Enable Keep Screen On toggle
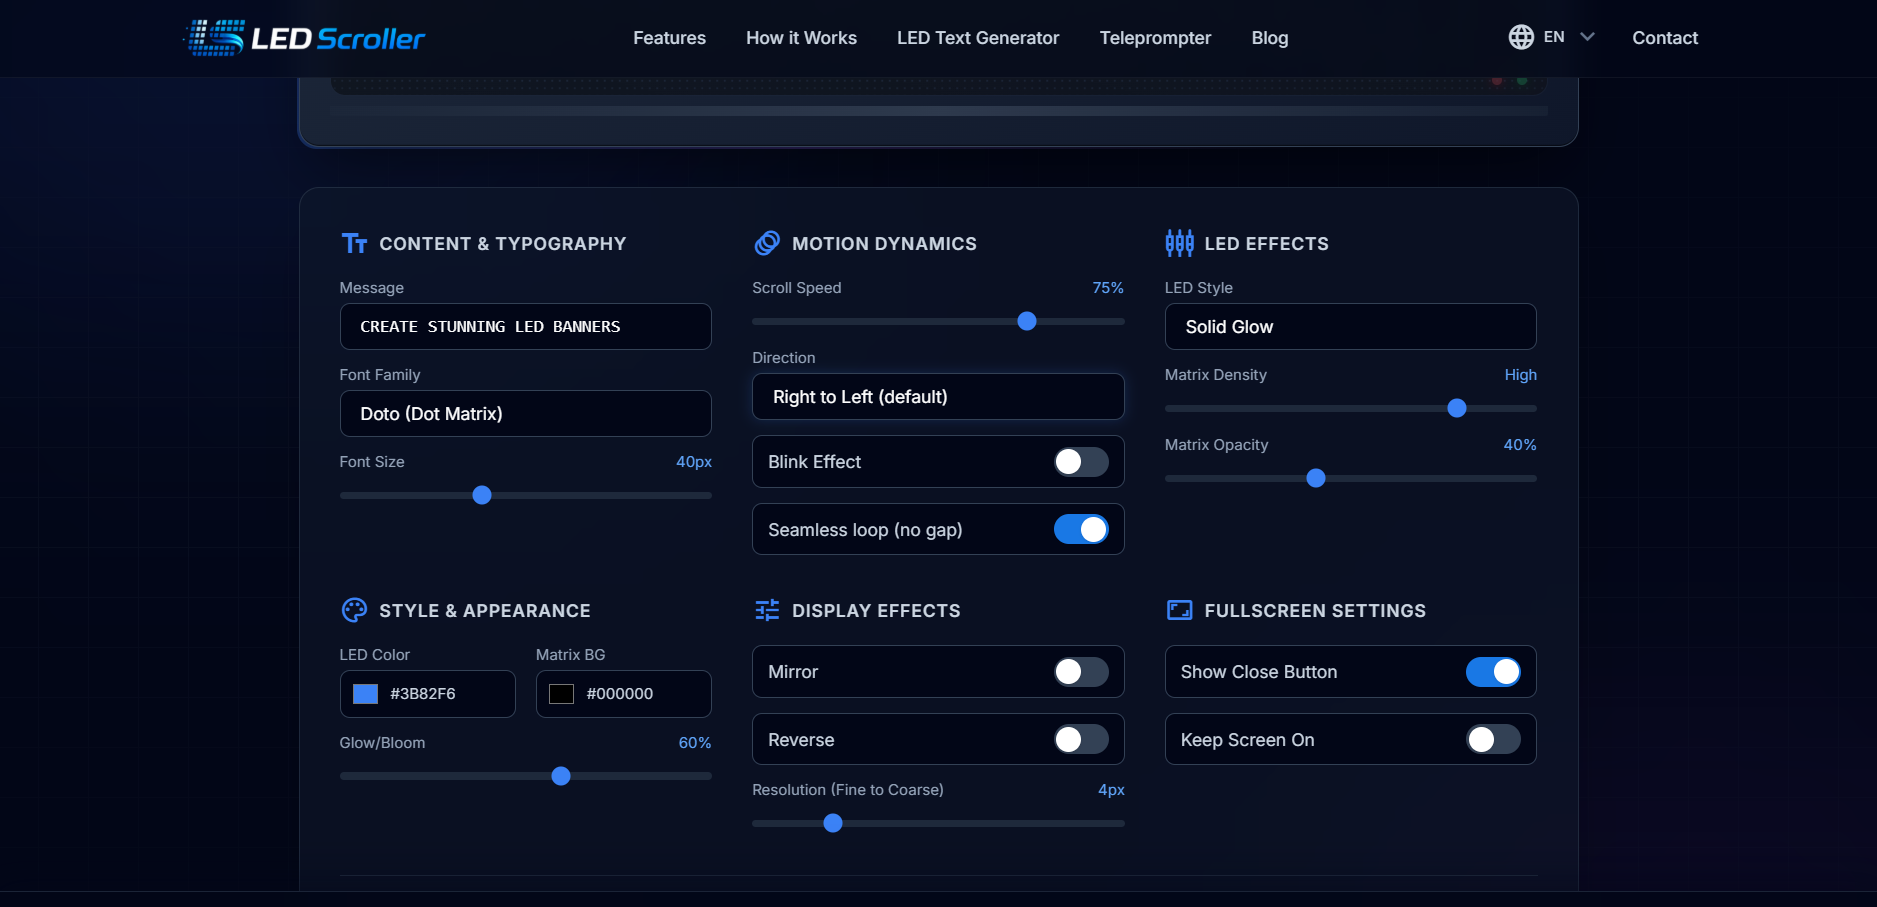The image size is (1877, 907). 1493,740
